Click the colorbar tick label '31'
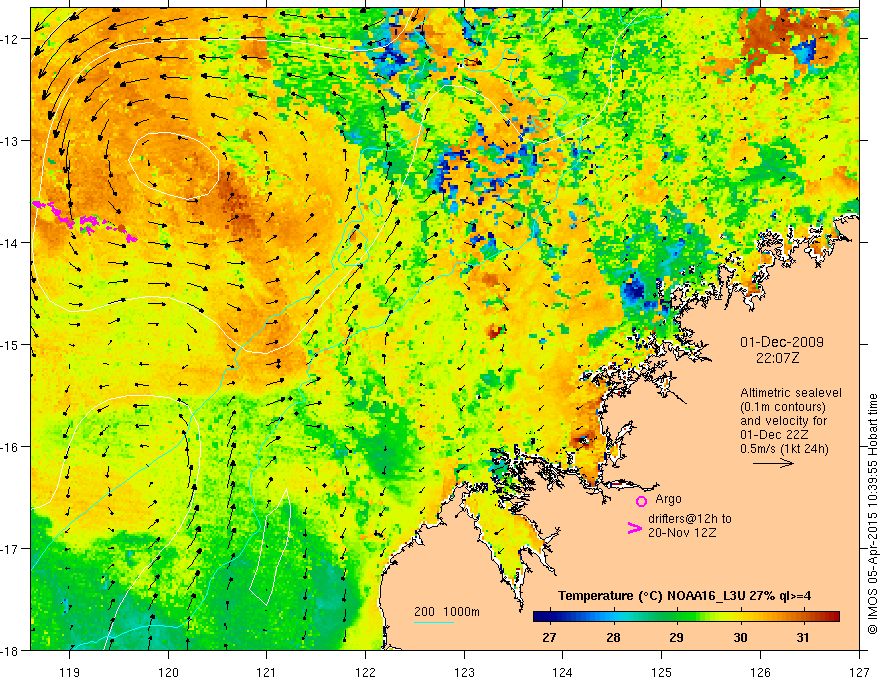This screenshot has height=680, width=880. tap(803, 637)
